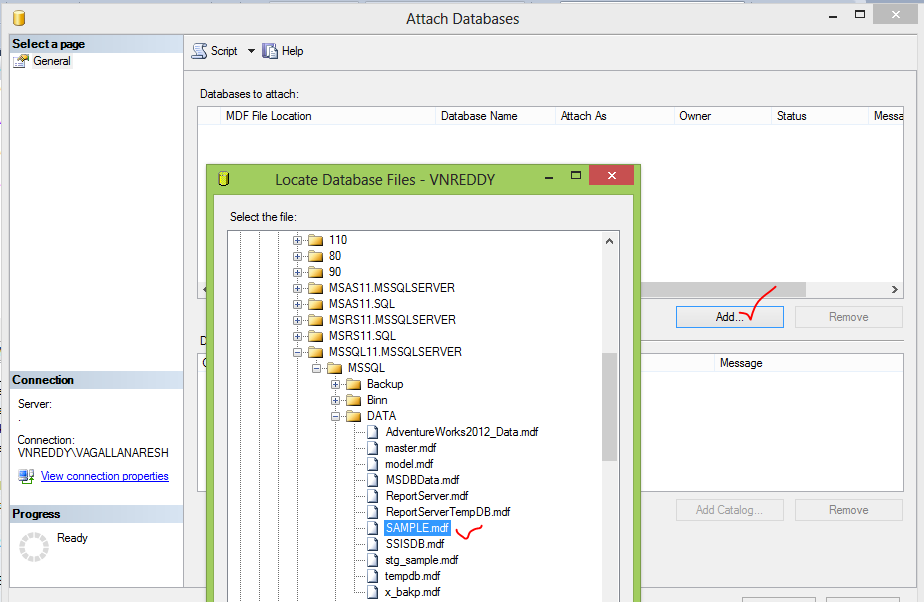Image resolution: width=924 pixels, height=602 pixels.
Task: Select MSDBData.mdf file
Action: (x=423, y=480)
